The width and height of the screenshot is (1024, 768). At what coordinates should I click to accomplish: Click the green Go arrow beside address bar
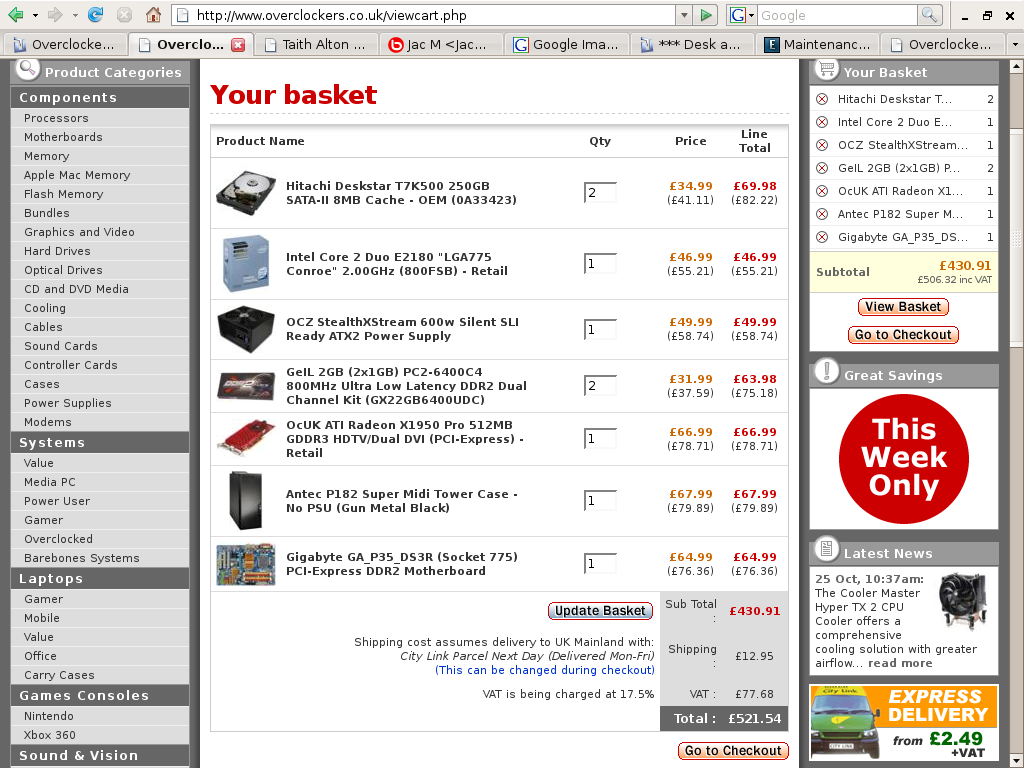705,15
